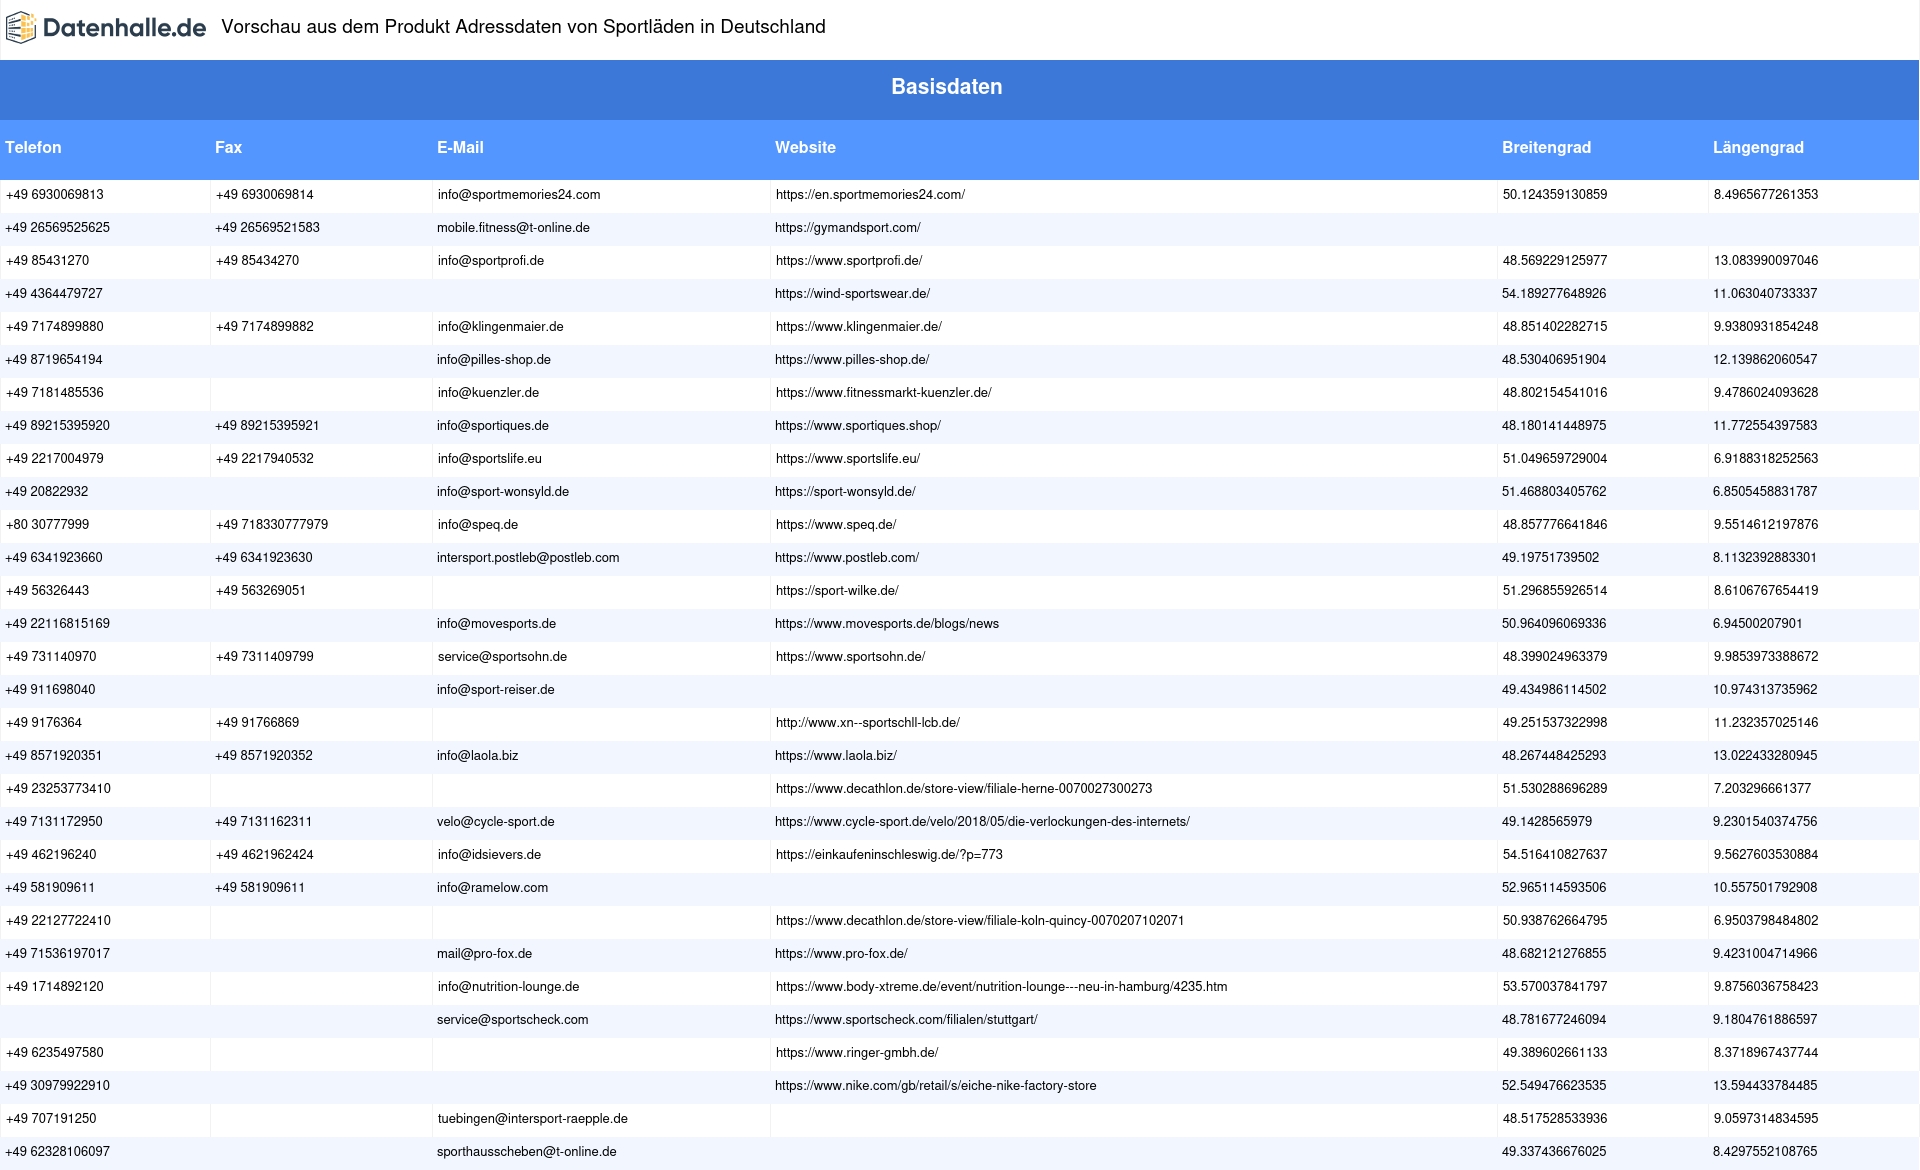Open the nike.com eiche-nike-factory-store link
This screenshot has height=1170, width=1920.
pyautogui.click(x=935, y=1086)
